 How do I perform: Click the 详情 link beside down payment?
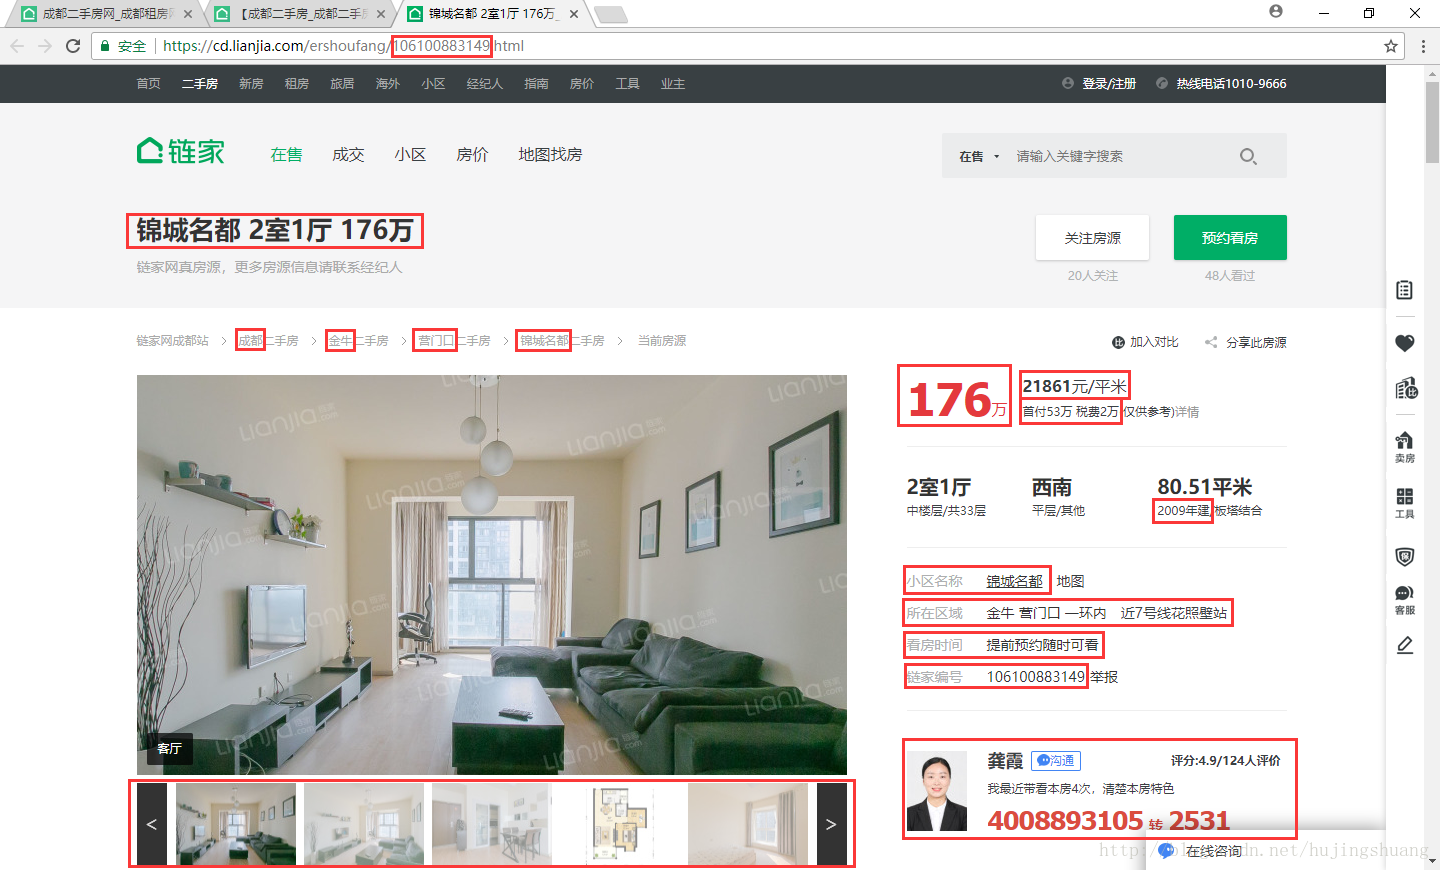pyautogui.click(x=1187, y=412)
